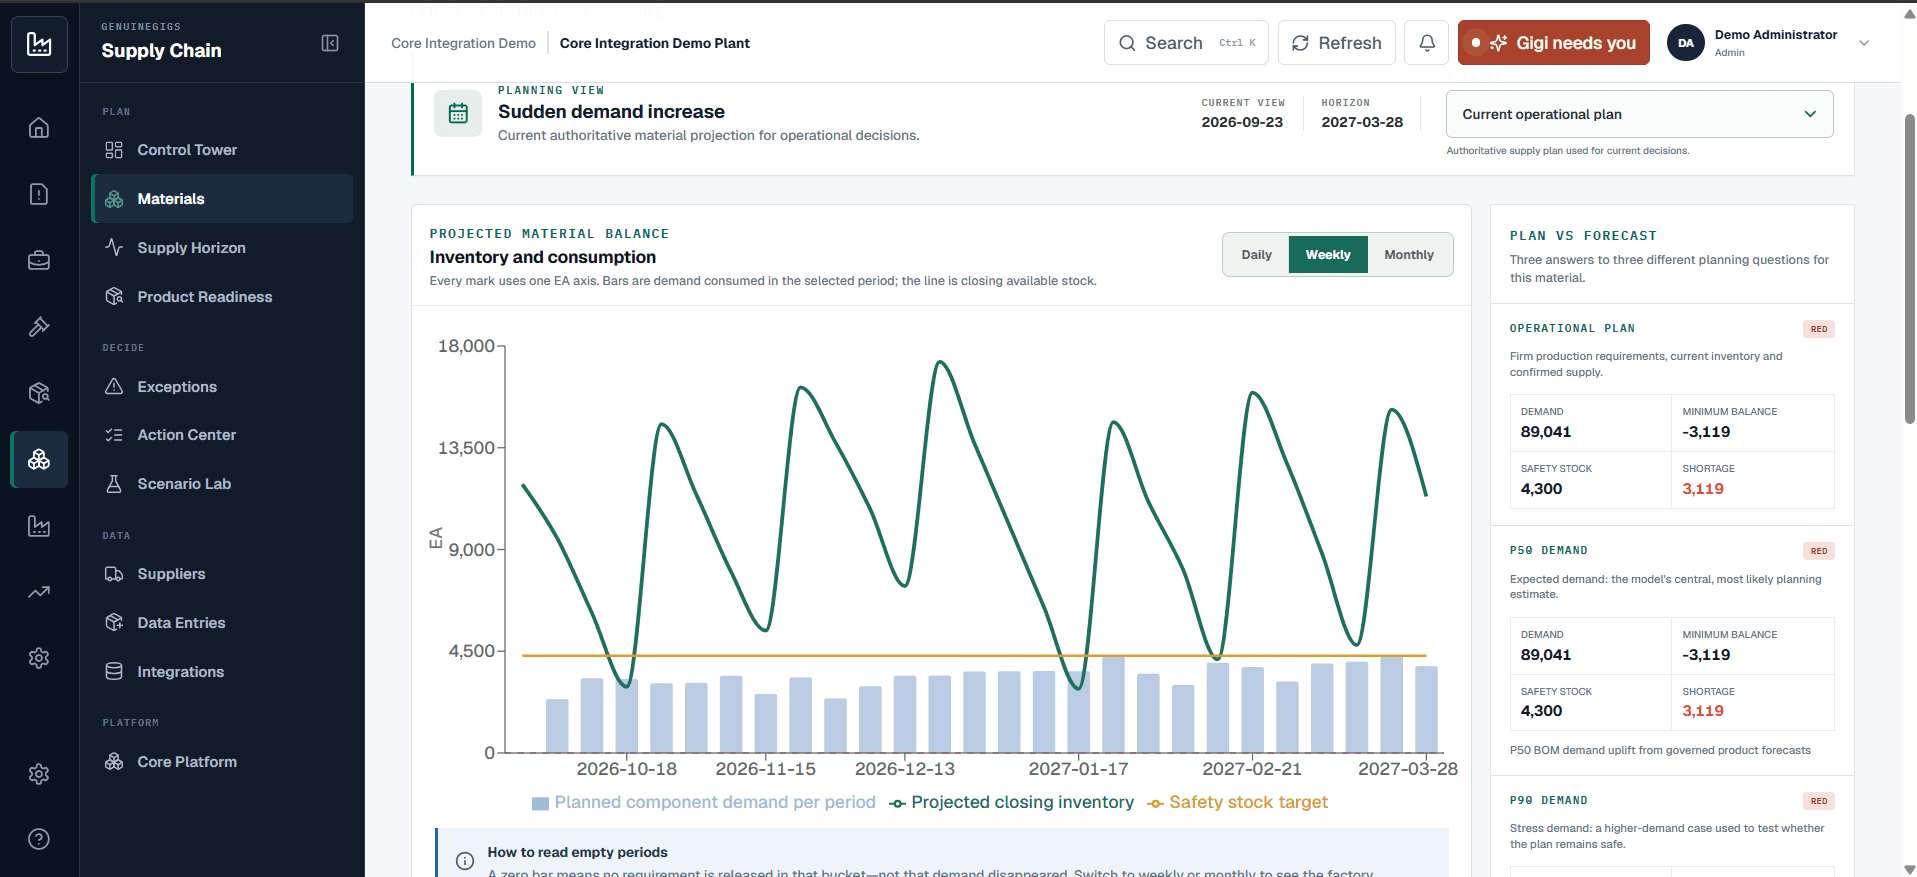This screenshot has width=1917, height=877.
Task: Open Current operational plan dropdown
Action: click(x=1639, y=114)
